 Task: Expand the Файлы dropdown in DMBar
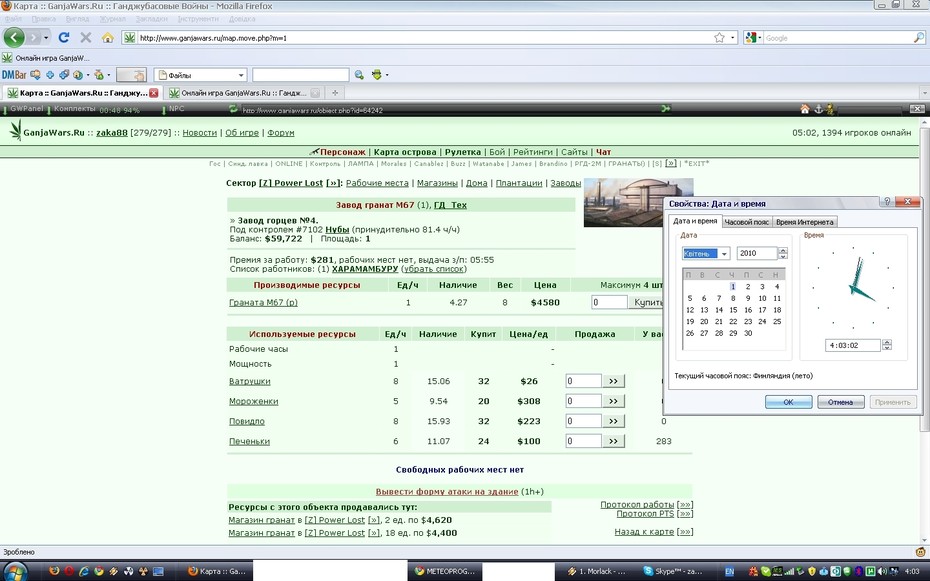point(241,75)
